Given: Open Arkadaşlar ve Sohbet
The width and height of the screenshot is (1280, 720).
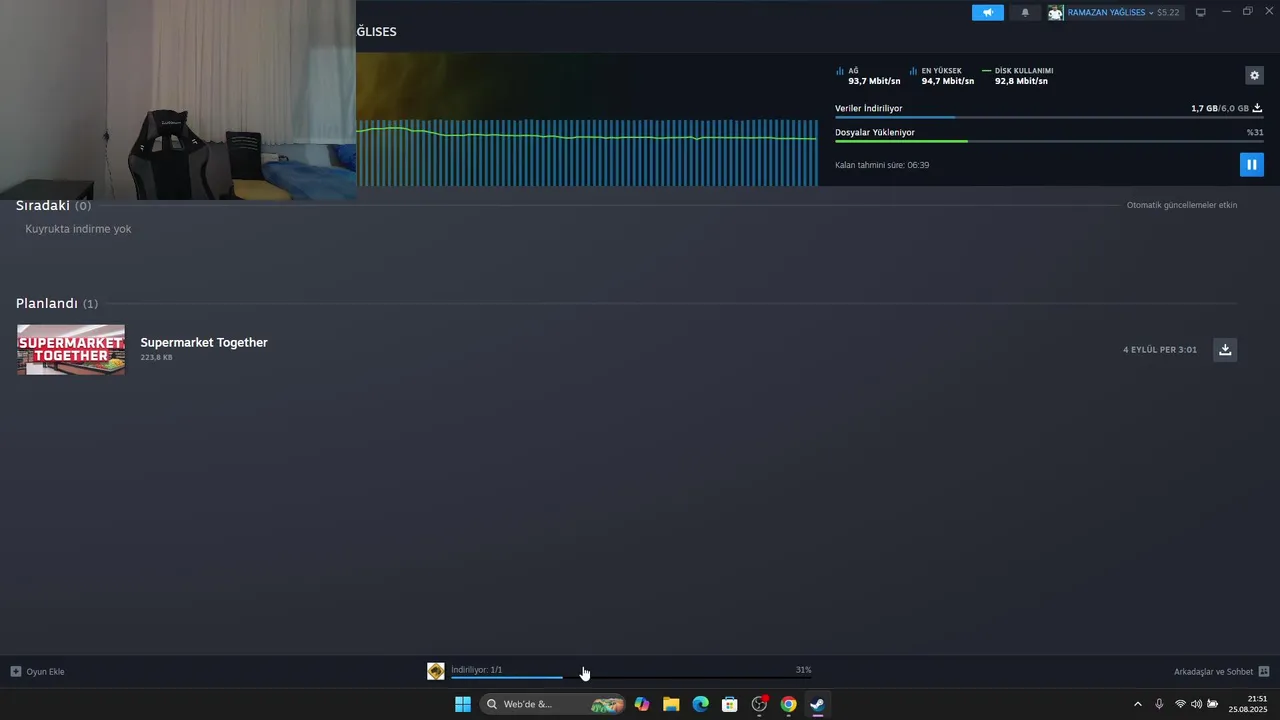Looking at the screenshot, I should pyautogui.click(x=1213, y=671).
